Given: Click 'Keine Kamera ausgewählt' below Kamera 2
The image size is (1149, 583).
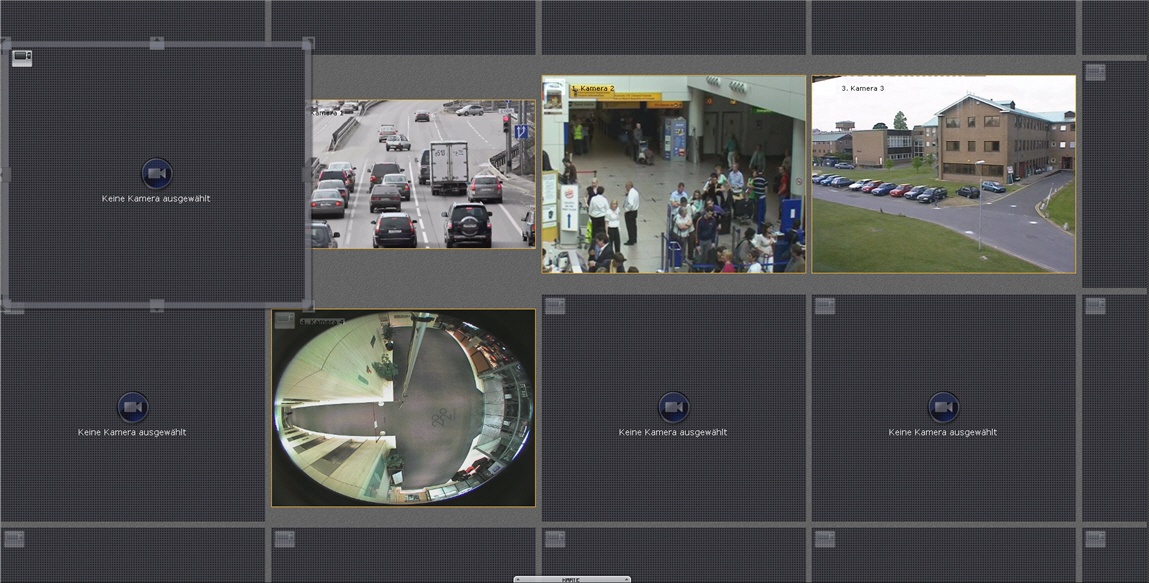Looking at the screenshot, I should click(x=673, y=432).
